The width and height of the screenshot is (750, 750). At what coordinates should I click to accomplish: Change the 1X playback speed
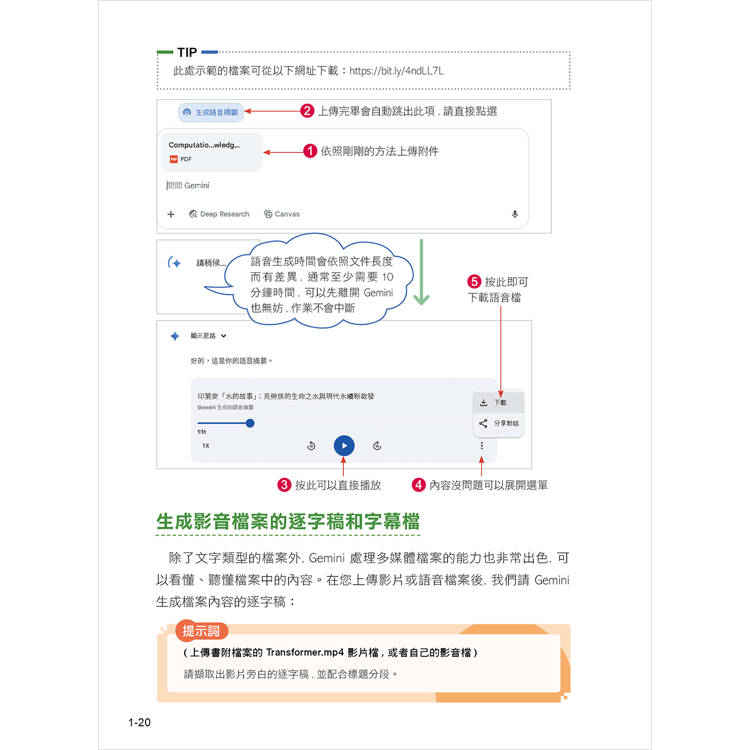[206, 446]
